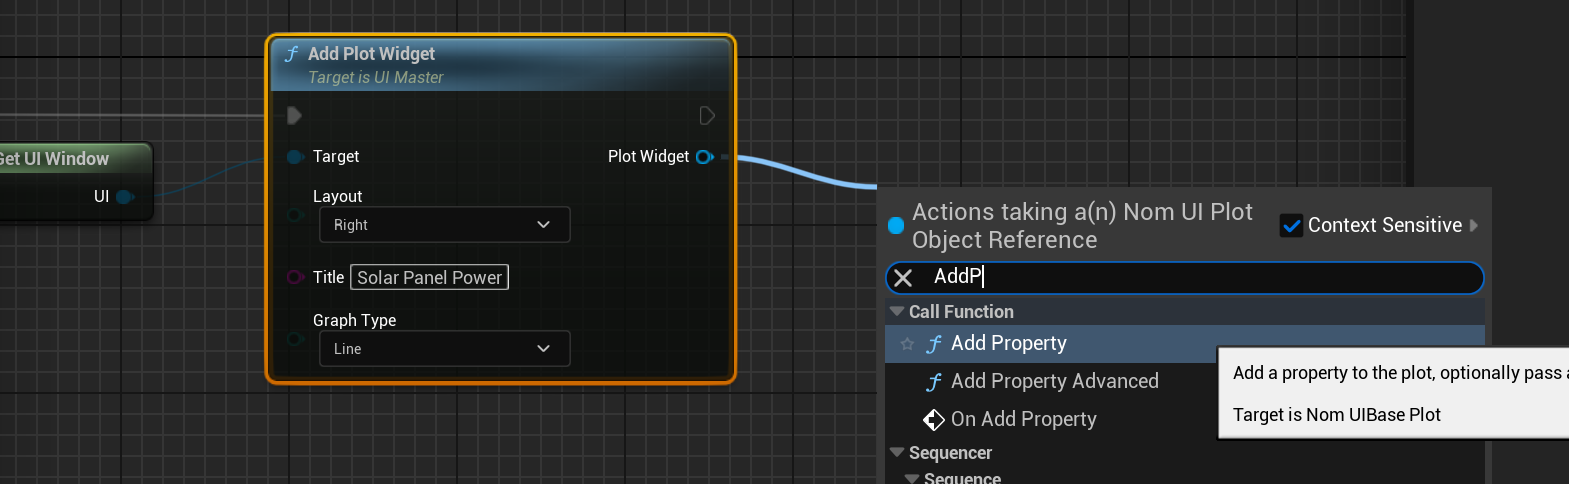
Task: Select Add Property function from the list
Action: (x=1008, y=344)
